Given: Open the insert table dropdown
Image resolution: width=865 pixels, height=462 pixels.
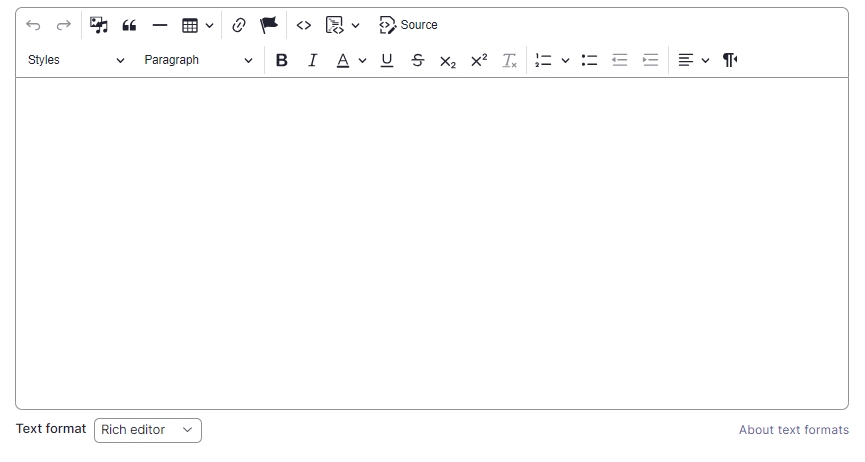Looking at the screenshot, I should (x=197, y=25).
